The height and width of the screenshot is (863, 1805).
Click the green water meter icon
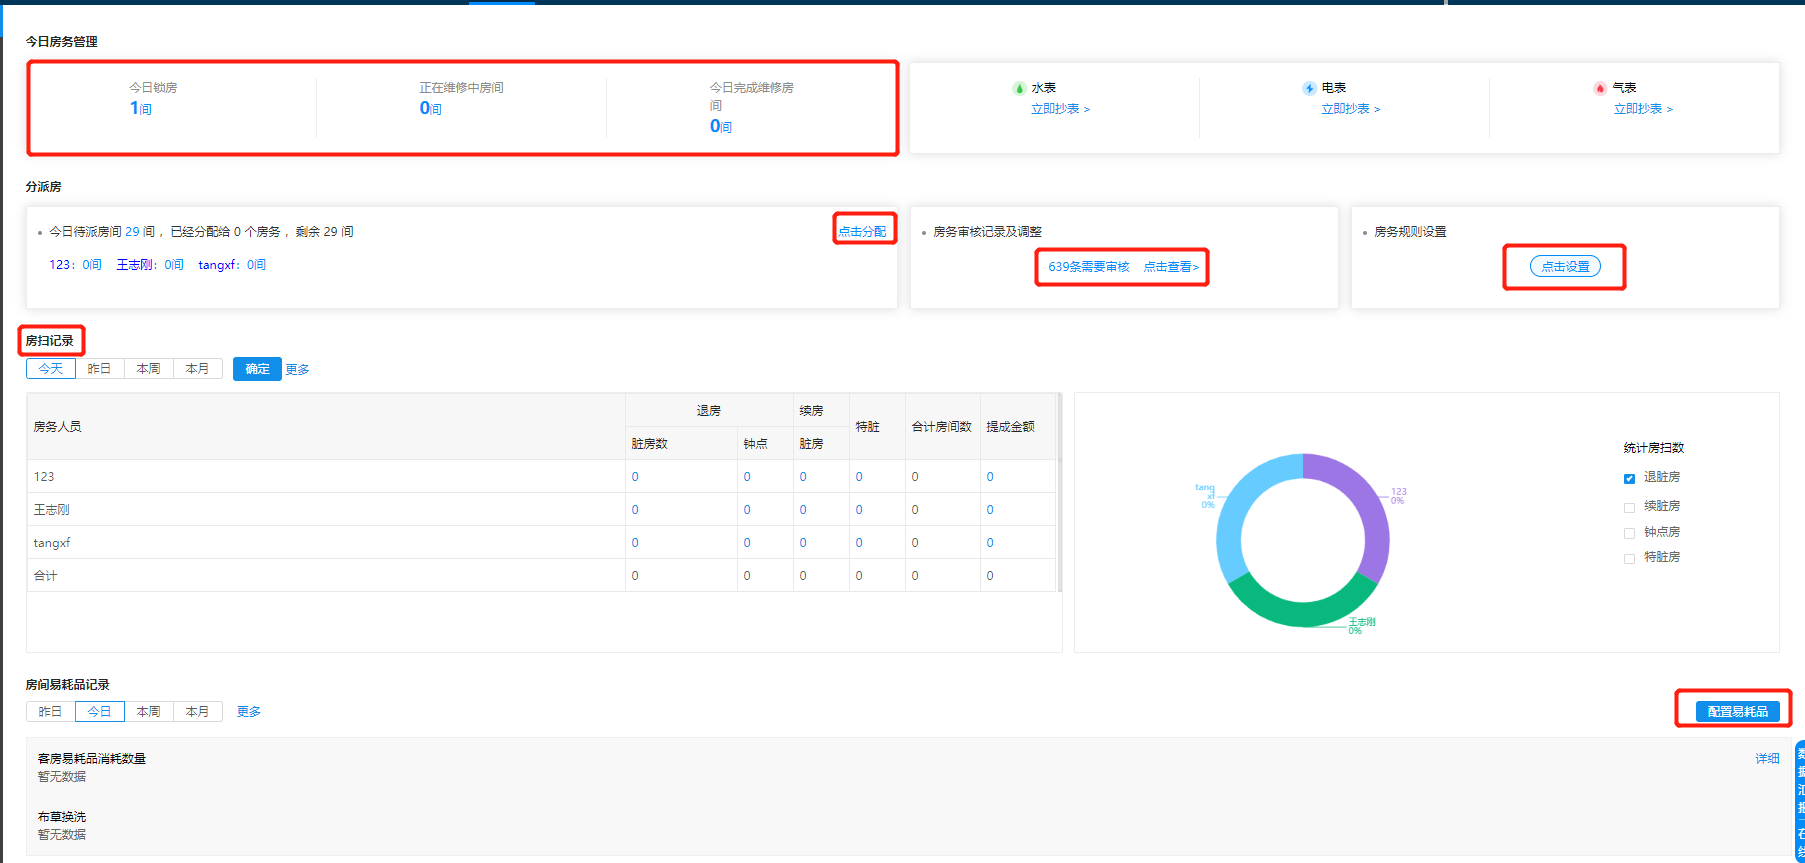[1018, 88]
